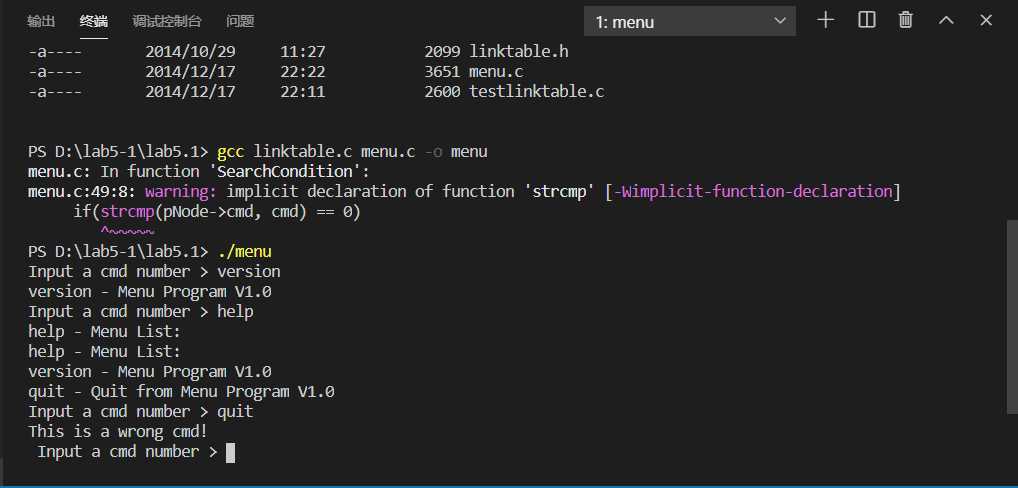Open the 调试控制台 tab

(167, 21)
